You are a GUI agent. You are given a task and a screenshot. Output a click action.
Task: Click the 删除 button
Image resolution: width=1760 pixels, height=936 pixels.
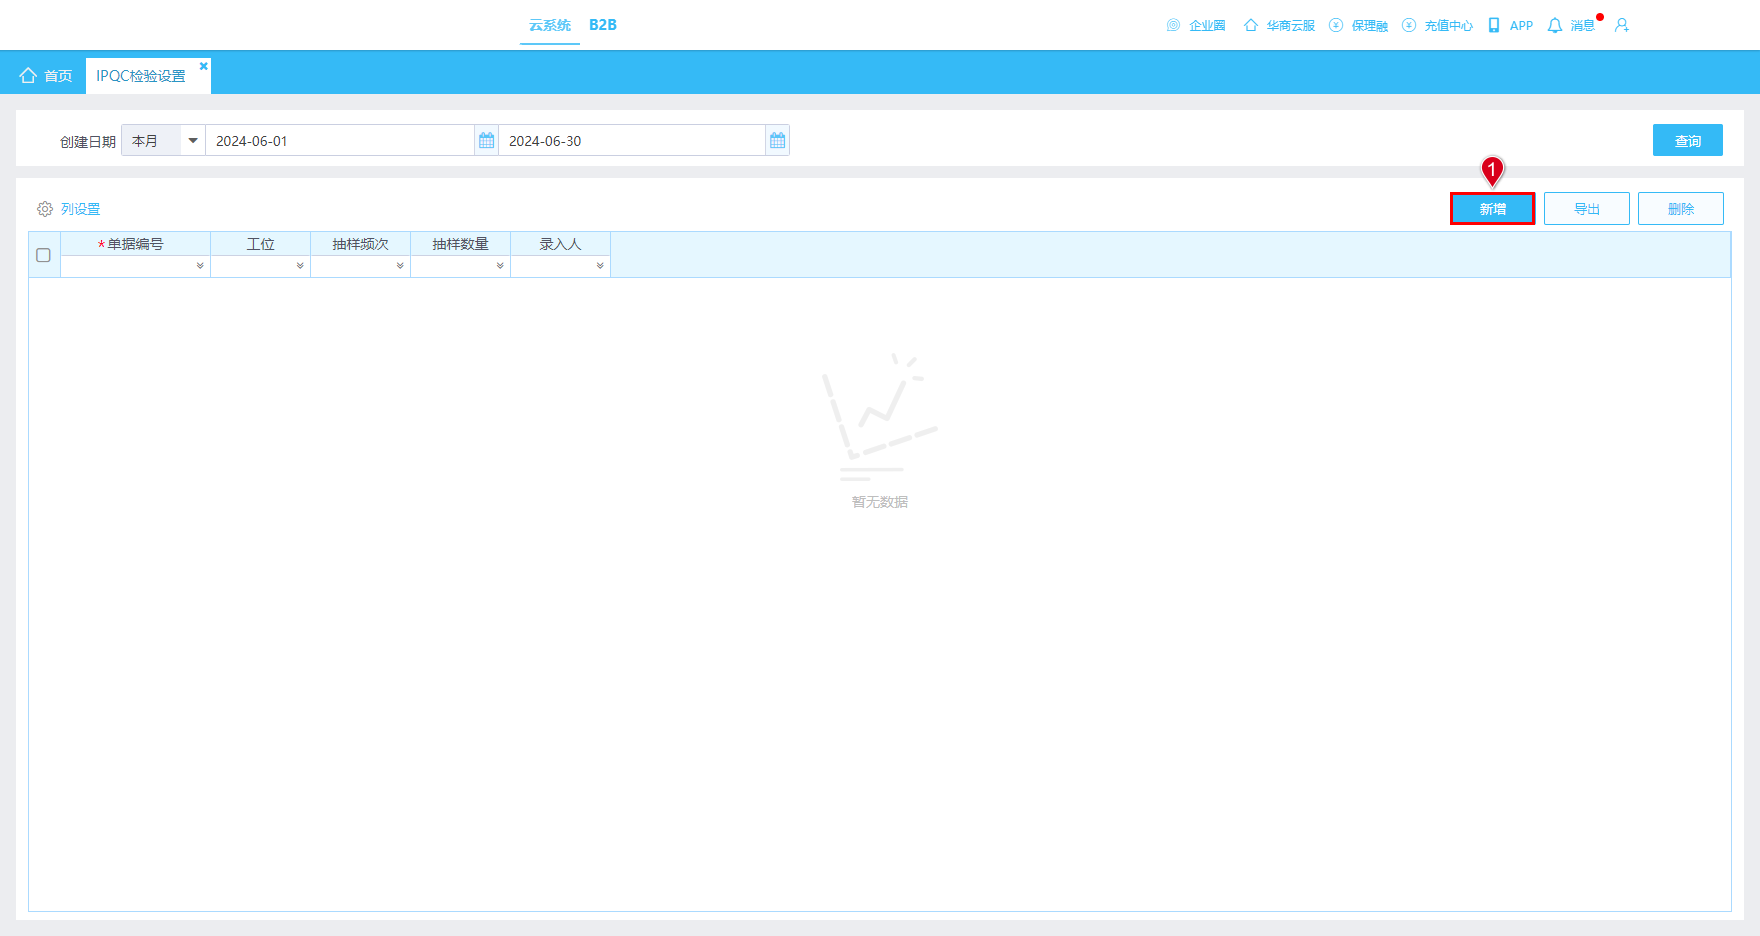point(1681,209)
